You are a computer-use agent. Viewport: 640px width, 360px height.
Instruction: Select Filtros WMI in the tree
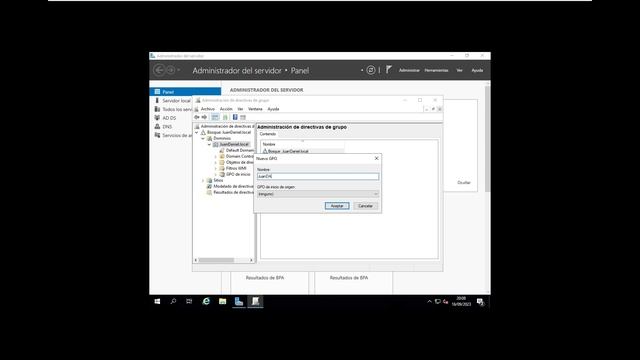point(236,168)
